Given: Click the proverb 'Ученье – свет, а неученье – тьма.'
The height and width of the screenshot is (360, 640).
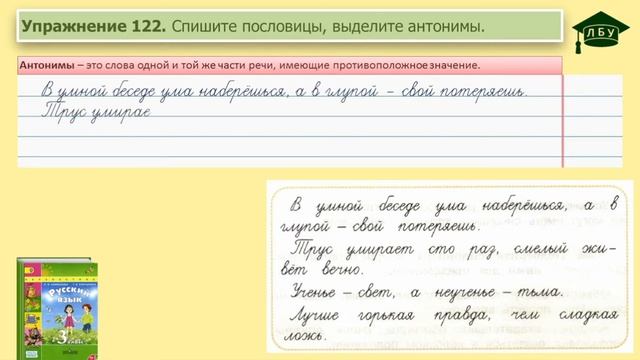Looking at the screenshot, I should tap(427, 291).
